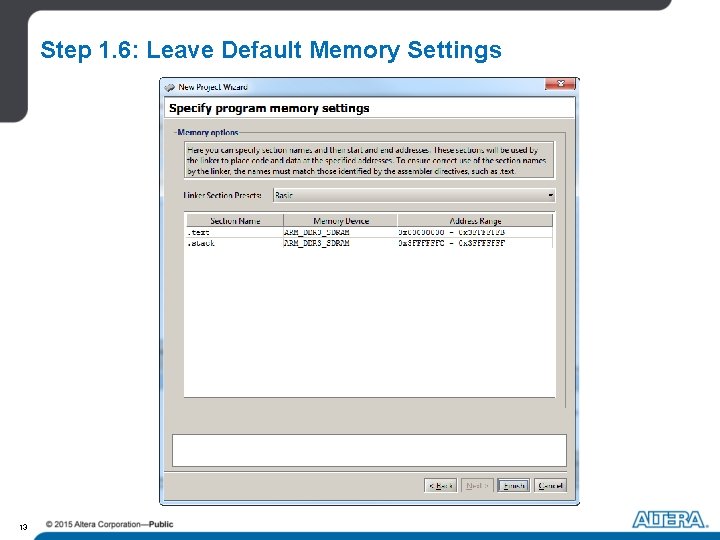Viewport: 720px width, 540px height.
Task: Click the empty message box above the buttons
Action: pyautogui.click(x=369, y=450)
